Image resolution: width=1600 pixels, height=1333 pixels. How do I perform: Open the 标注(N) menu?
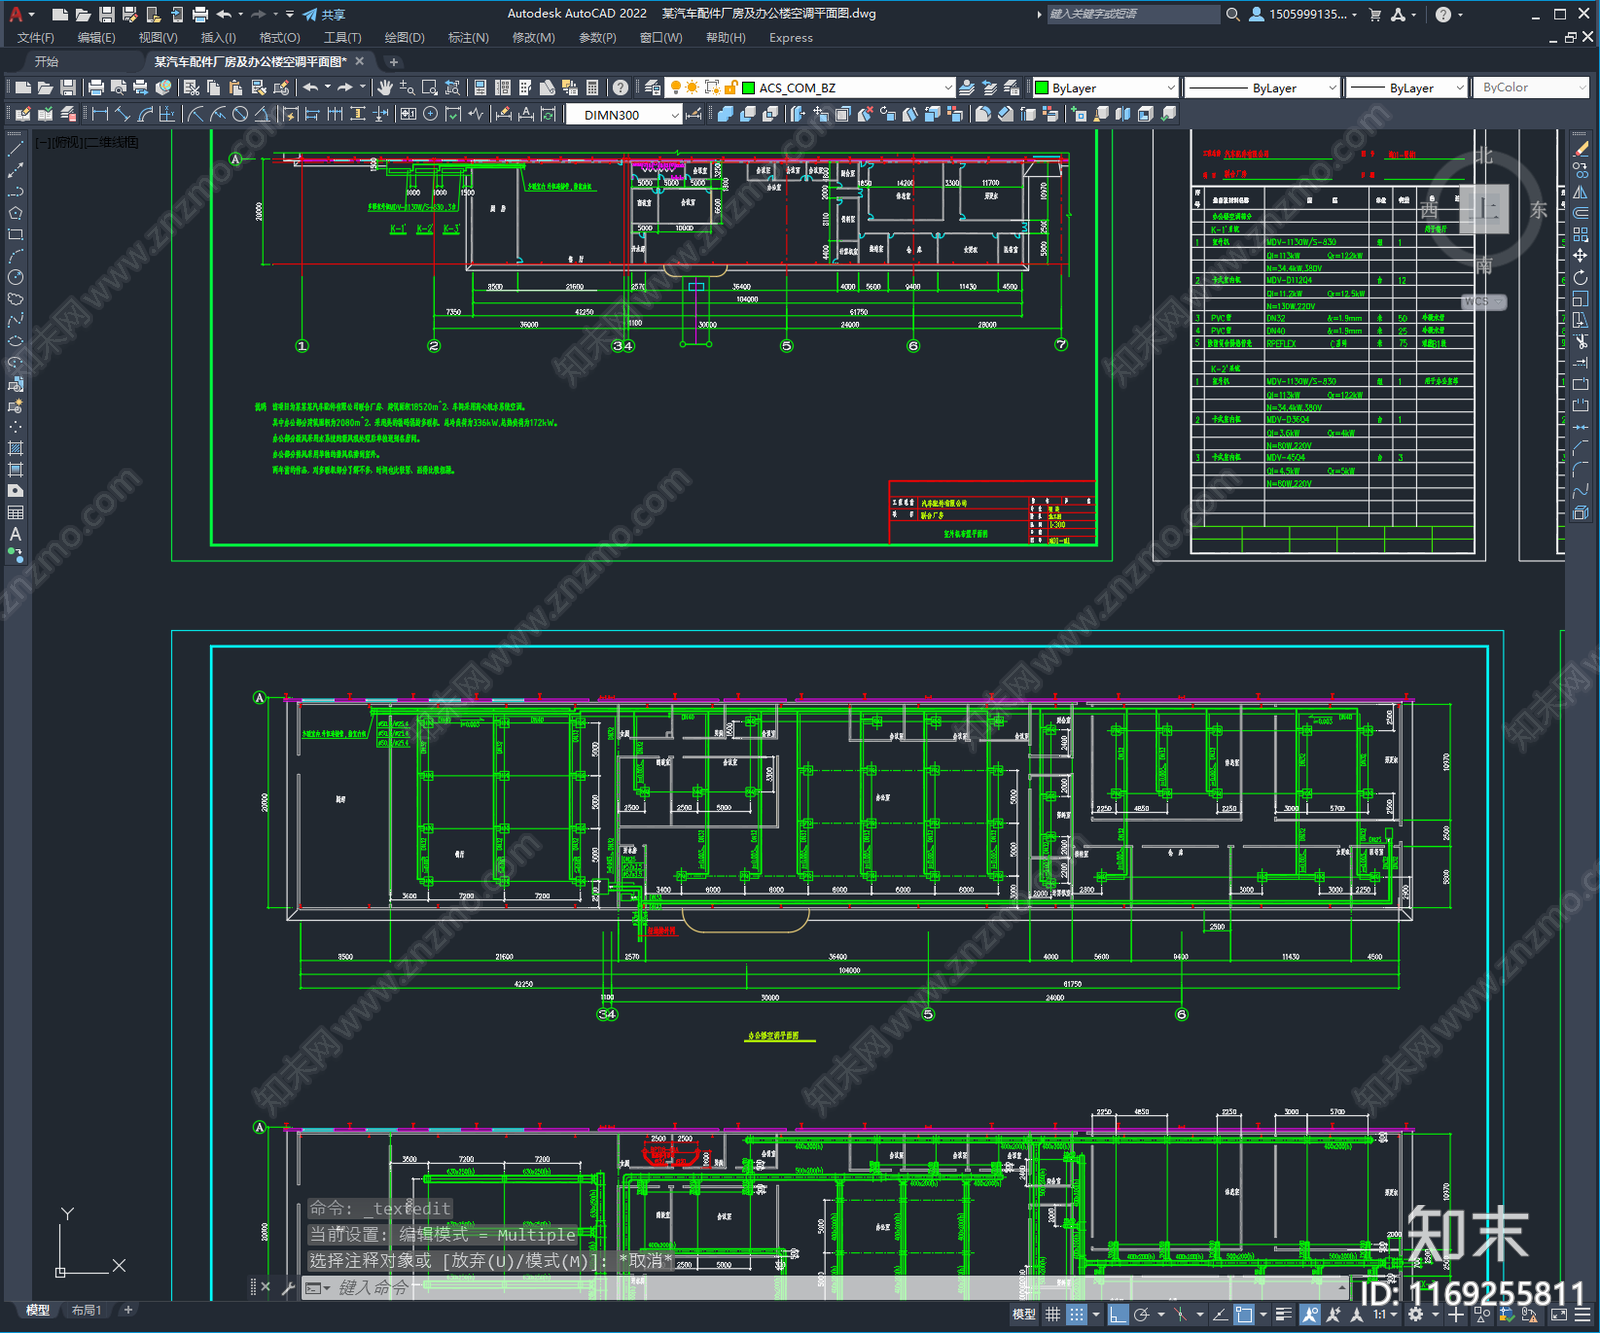coord(468,38)
